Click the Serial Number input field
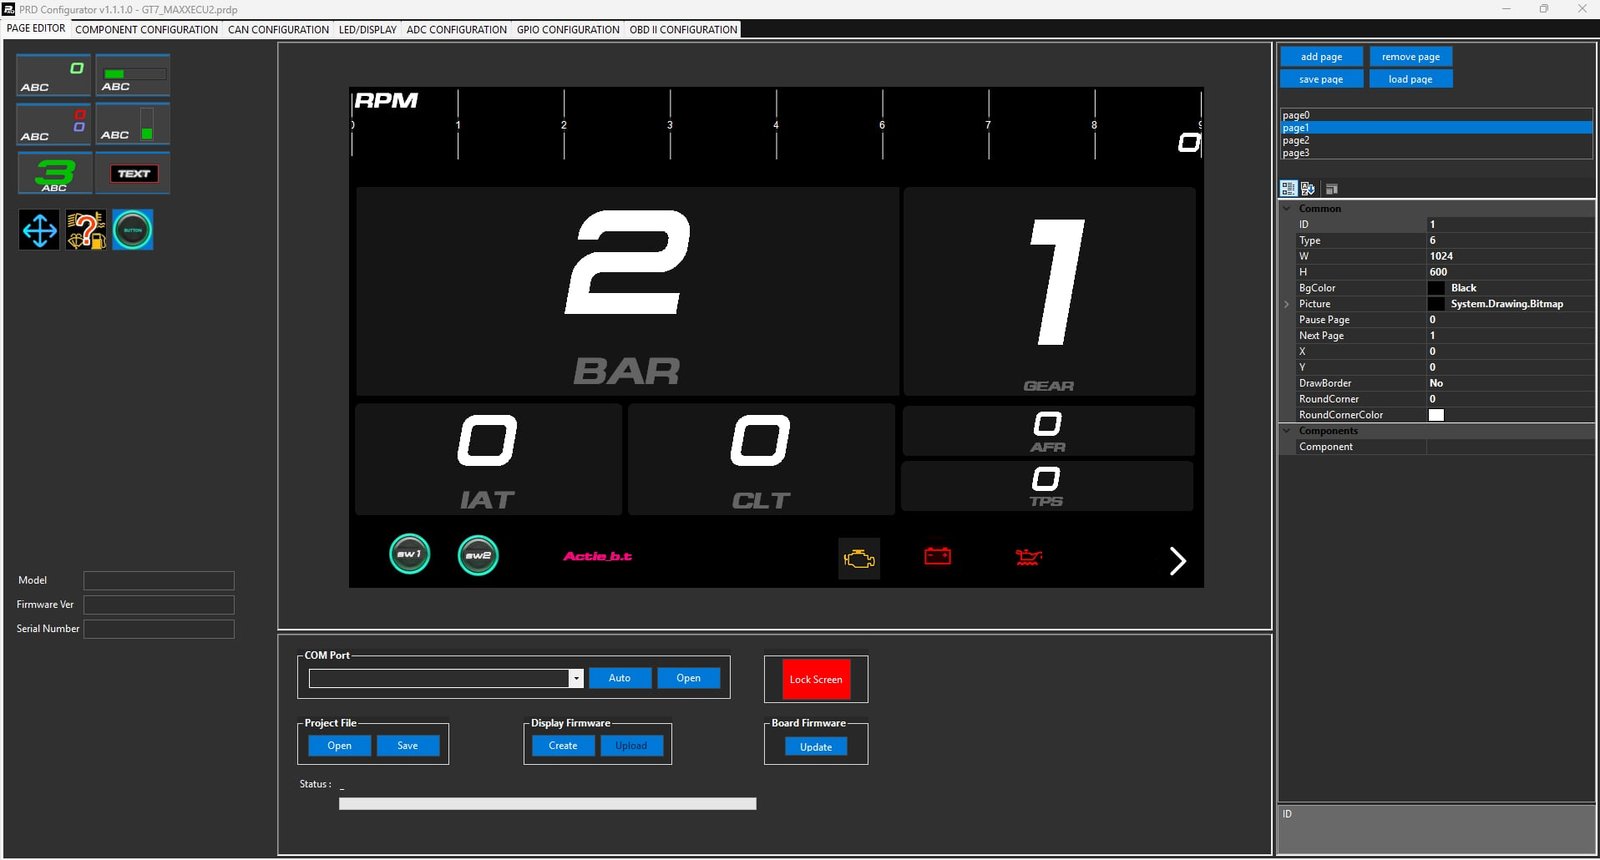 (x=159, y=629)
